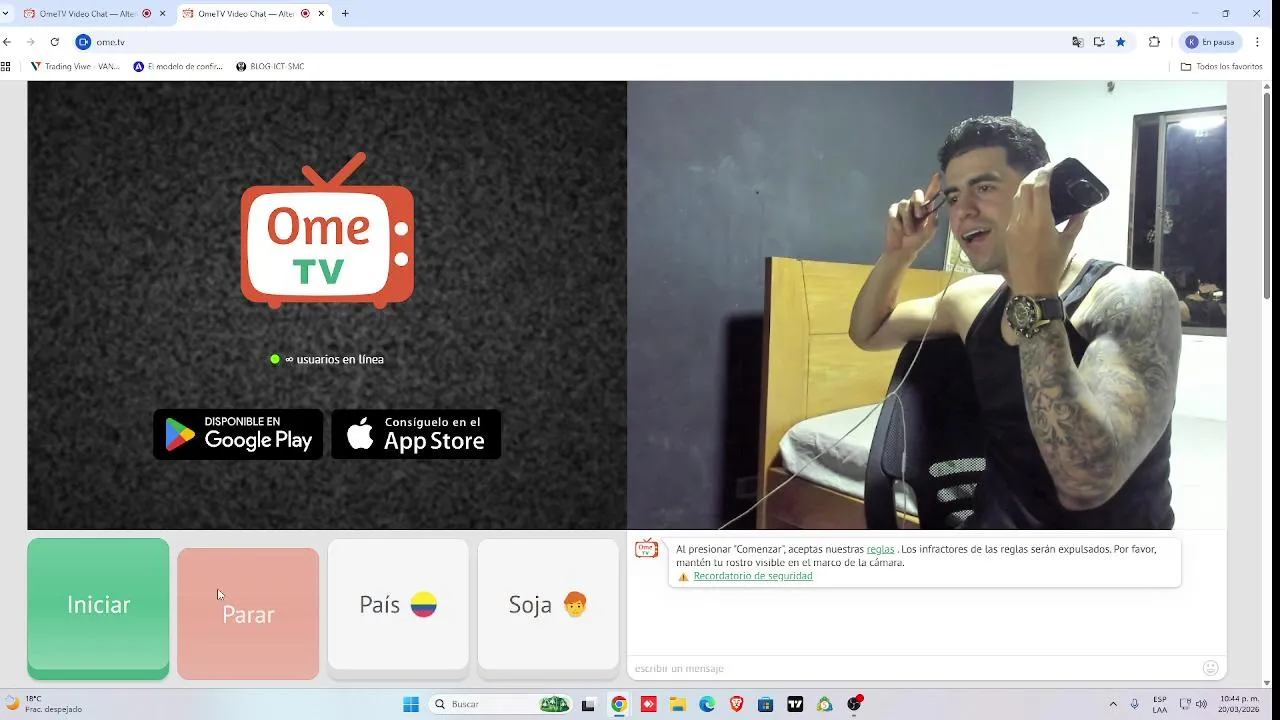Open the red app icon after Chrome on taskbar
Screen dimensions: 1280x720
[648, 704]
